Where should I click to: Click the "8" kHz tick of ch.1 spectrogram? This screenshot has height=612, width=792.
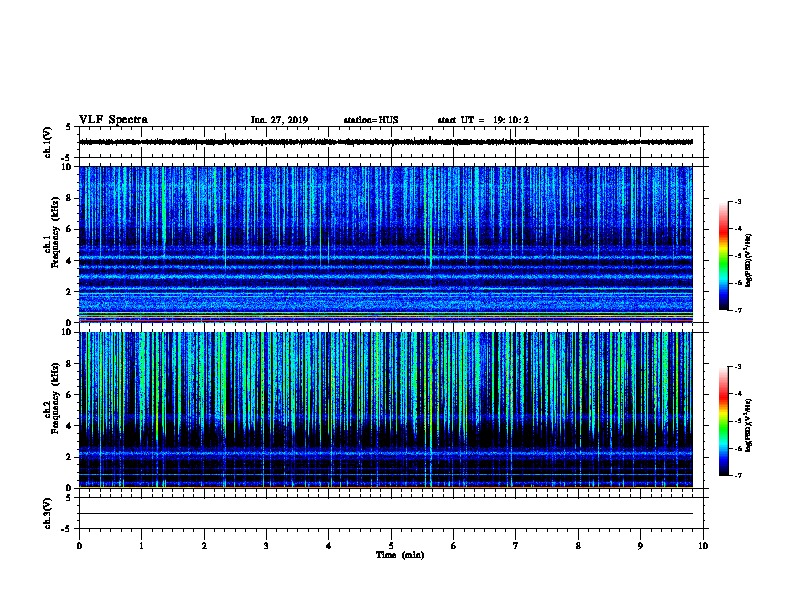click(x=69, y=198)
